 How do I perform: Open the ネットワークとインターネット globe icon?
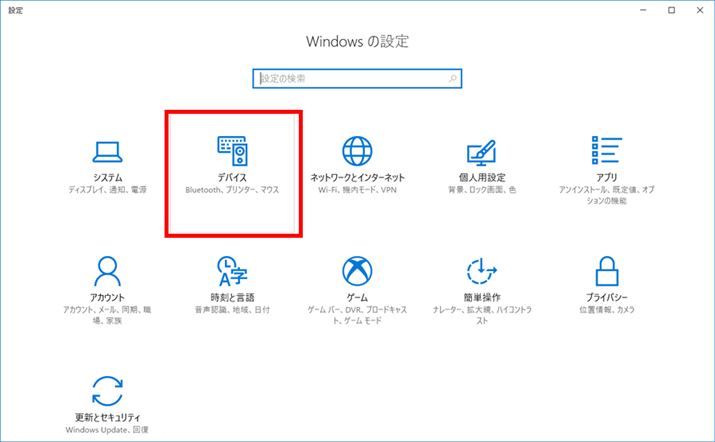[x=357, y=151]
